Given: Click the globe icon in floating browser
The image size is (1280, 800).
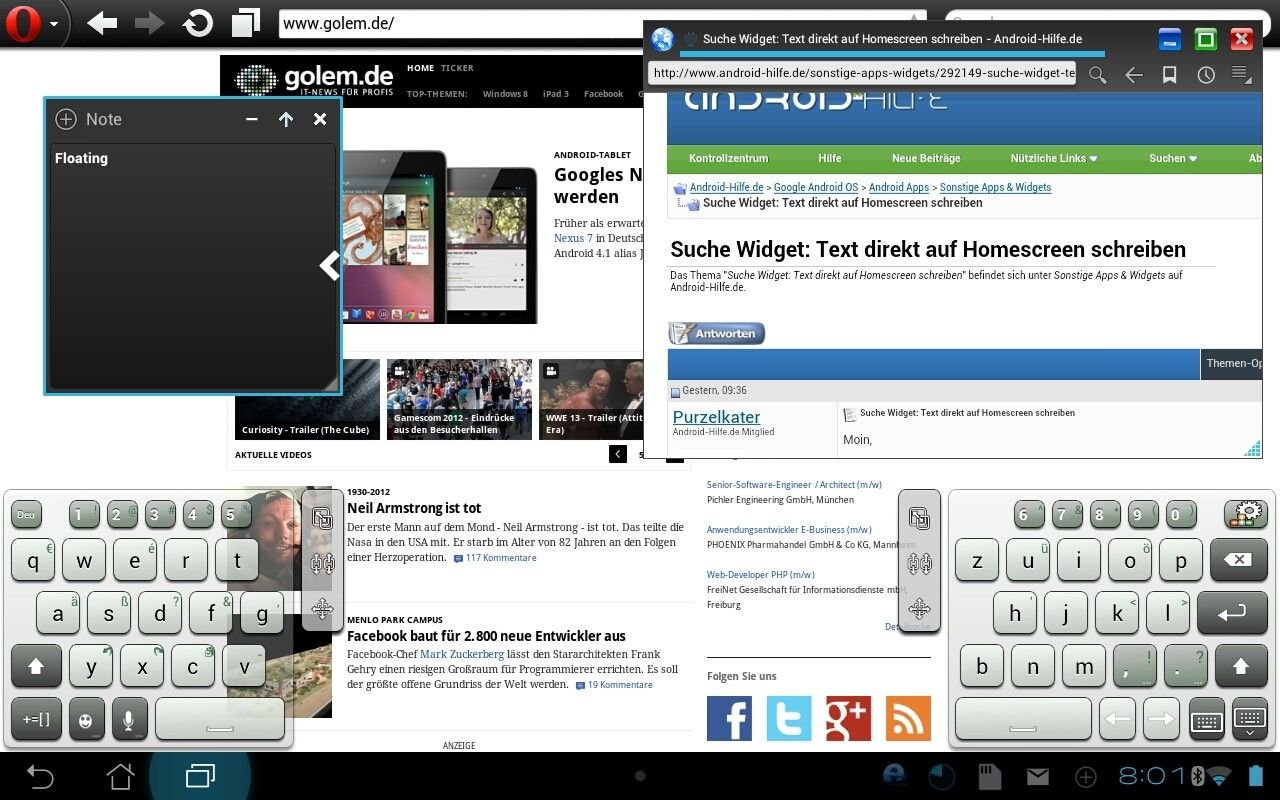Looking at the screenshot, I should tap(662, 39).
